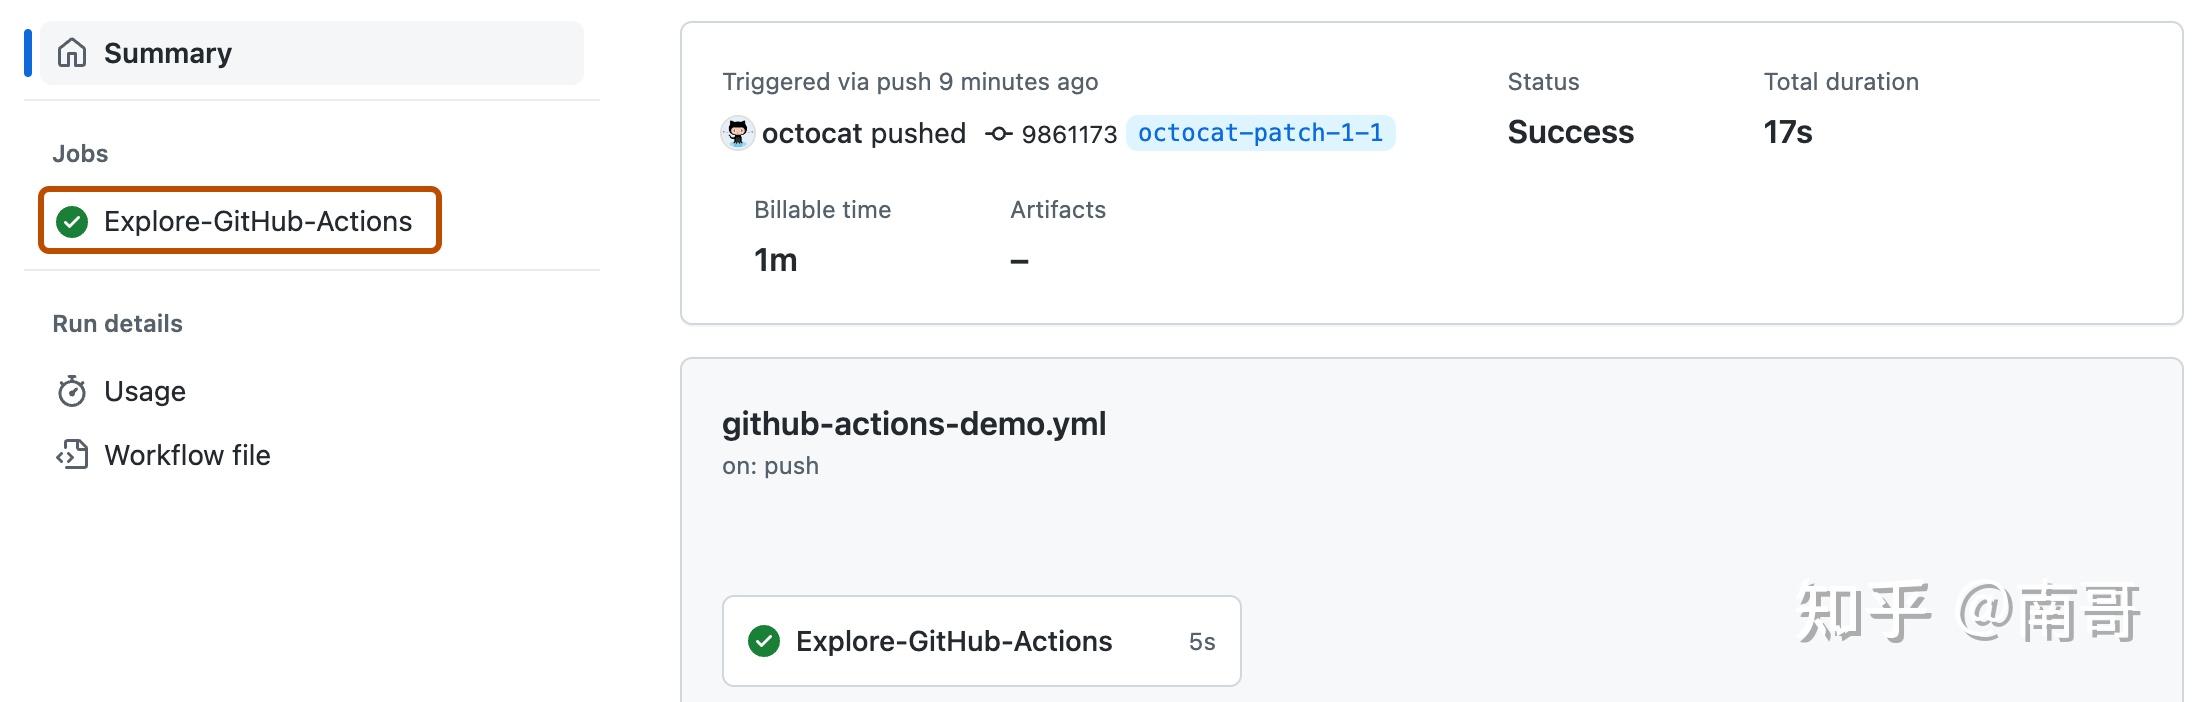
Task: Click the octocat username
Action: 814,133
